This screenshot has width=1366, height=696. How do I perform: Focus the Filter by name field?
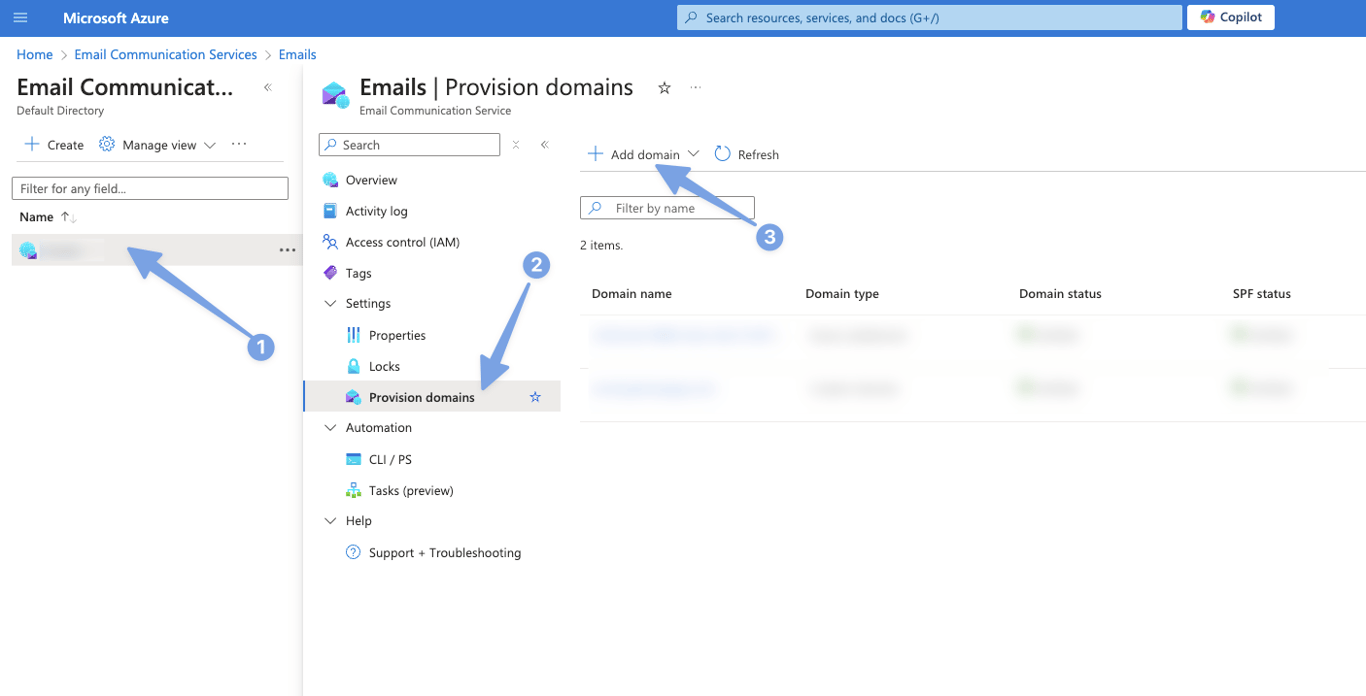coord(667,208)
